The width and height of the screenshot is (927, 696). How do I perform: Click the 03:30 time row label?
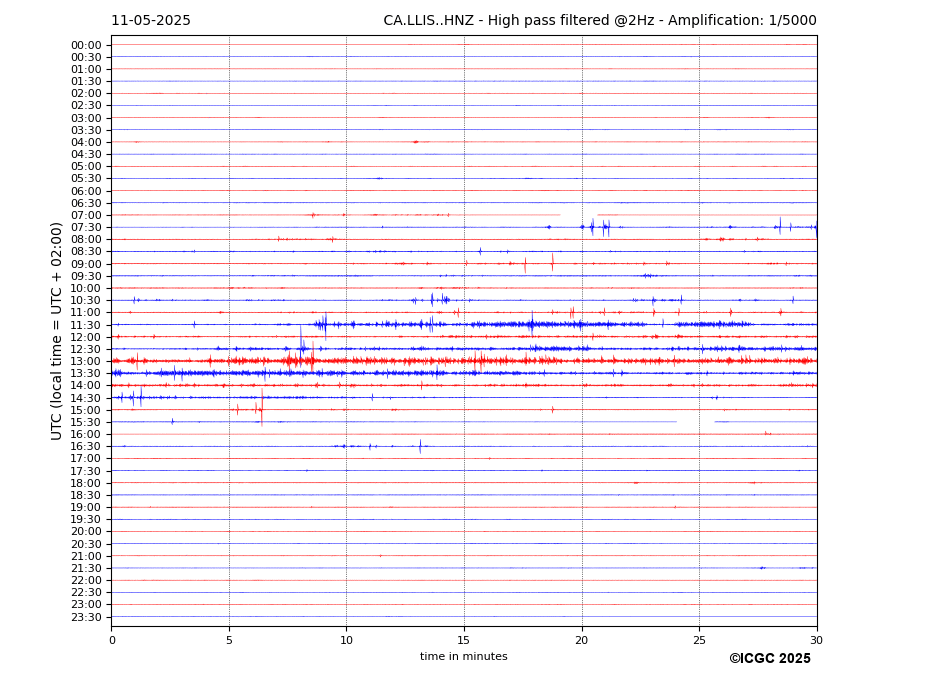click(86, 130)
